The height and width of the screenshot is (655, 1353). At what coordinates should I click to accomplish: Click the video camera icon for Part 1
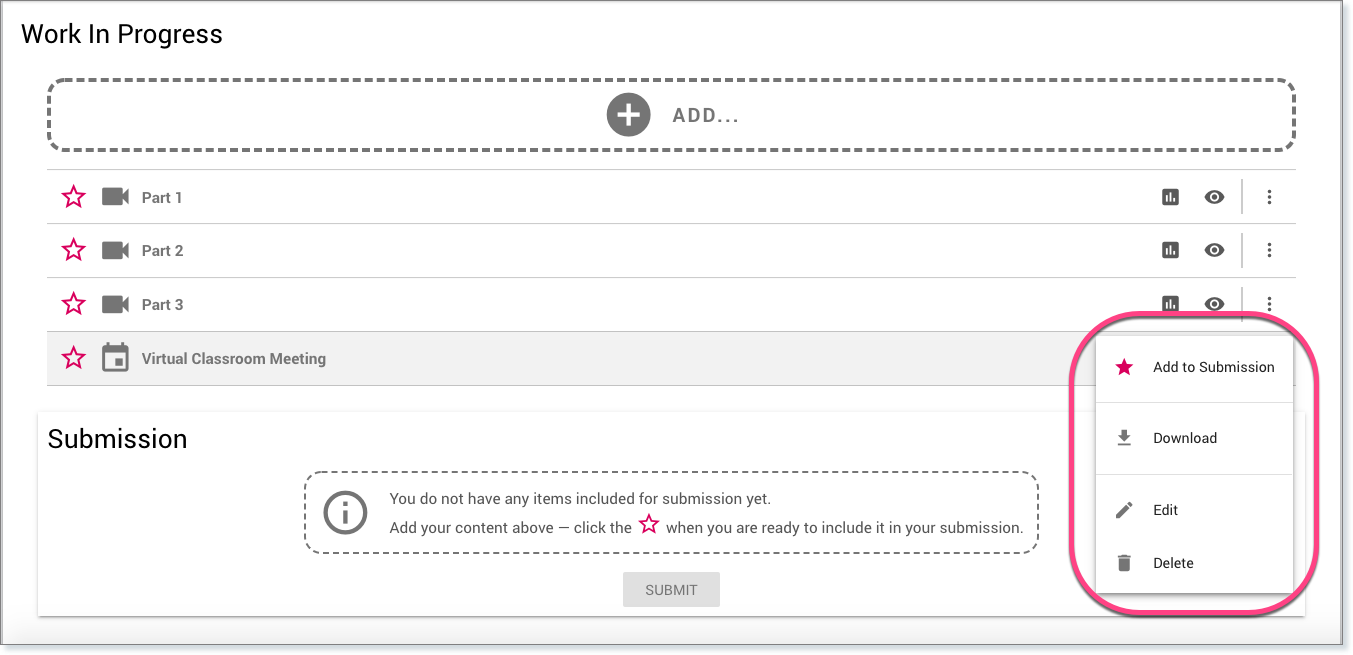click(116, 197)
